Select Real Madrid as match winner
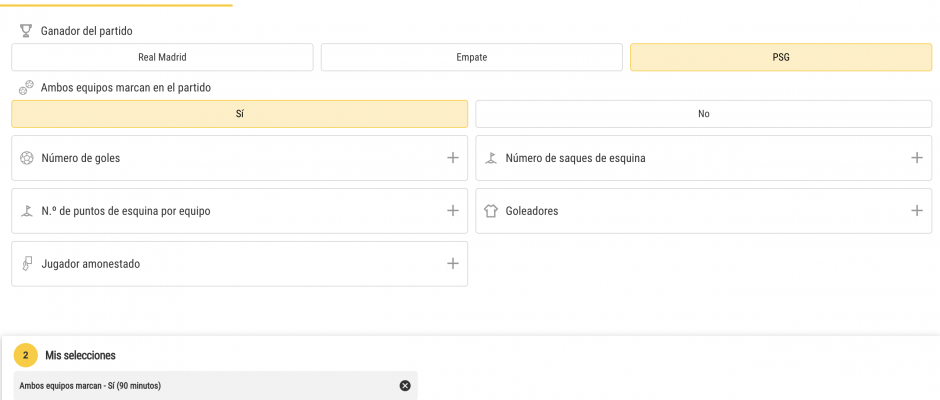 coord(162,57)
